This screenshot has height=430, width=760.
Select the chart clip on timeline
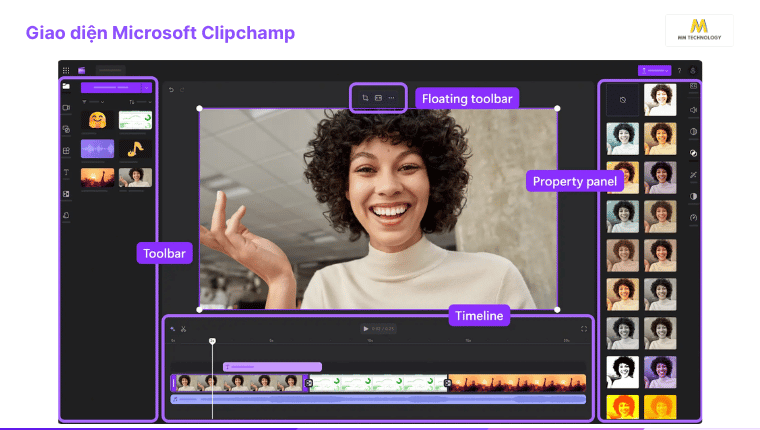coord(378,383)
